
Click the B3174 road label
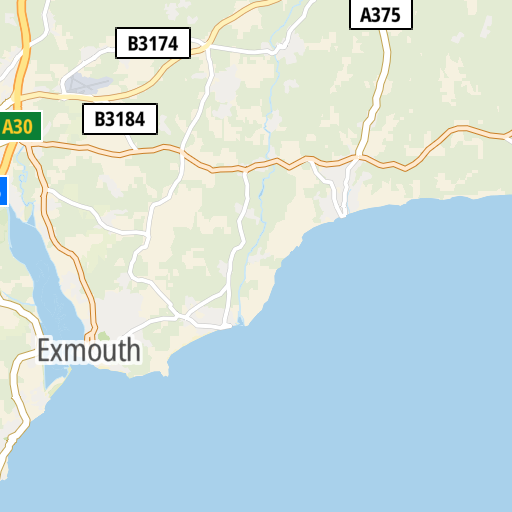(x=153, y=43)
